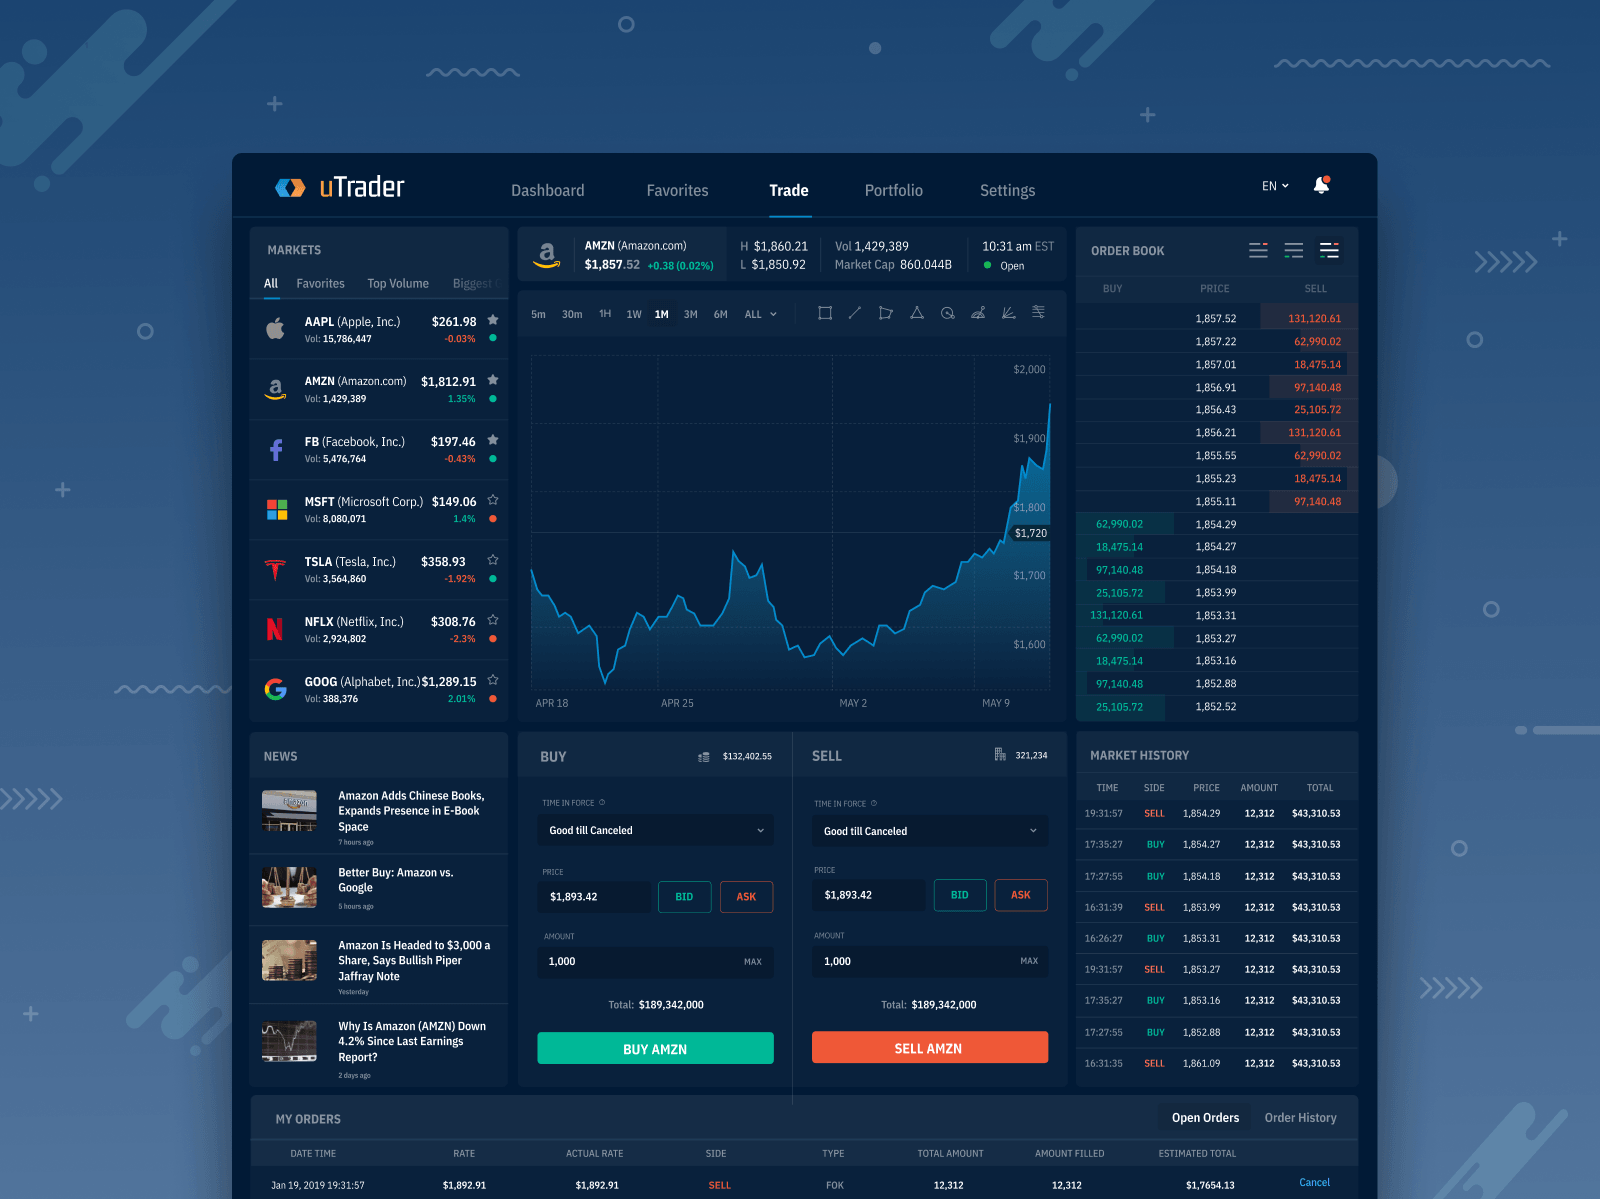Set chart timeframe to 6M
Image resolution: width=1600 pixels, height=1199 pixels.
coord(721,314)
